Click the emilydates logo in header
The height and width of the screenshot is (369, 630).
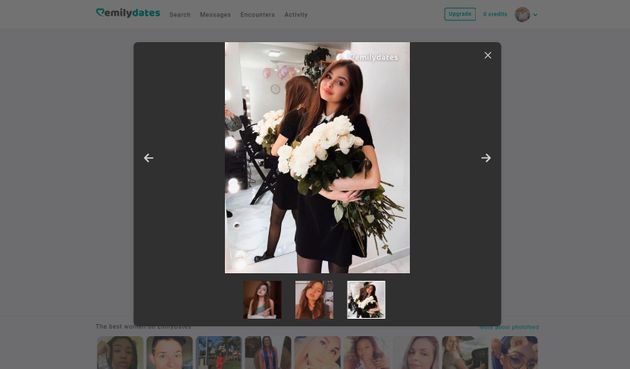(x=128, y=13)
